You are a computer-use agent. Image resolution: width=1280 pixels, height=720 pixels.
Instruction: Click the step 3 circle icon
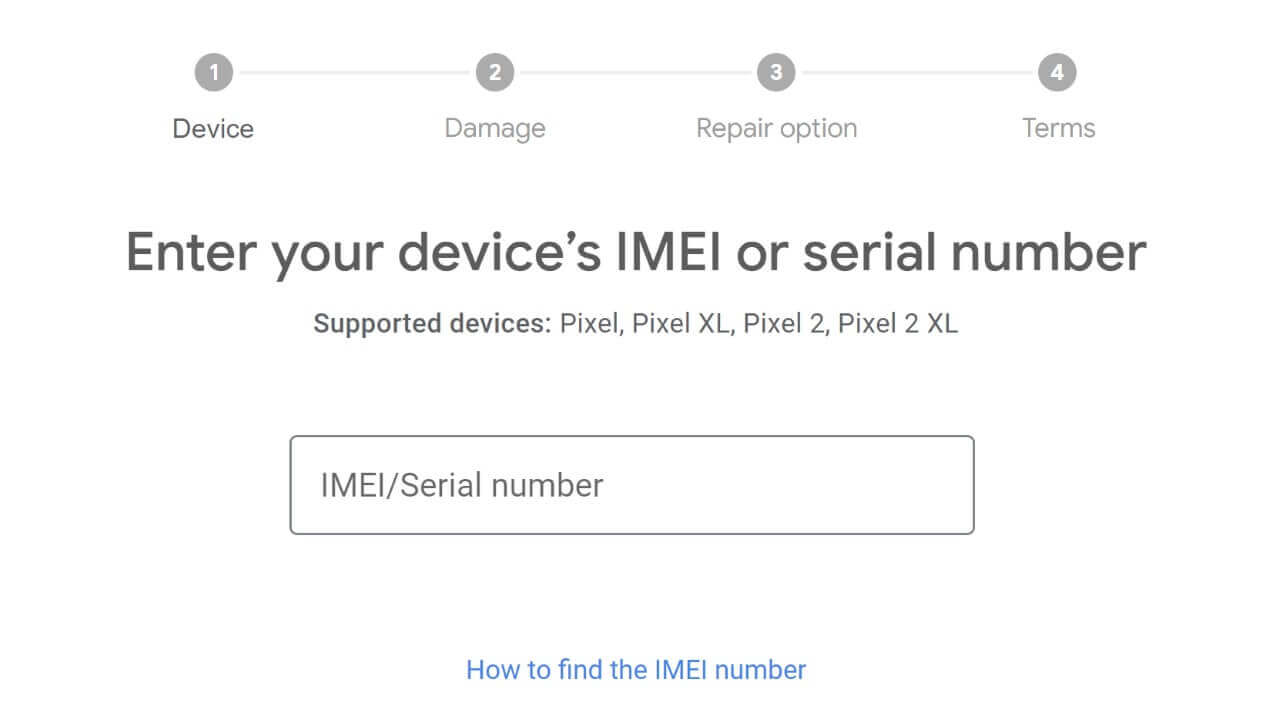pos(776,72)
